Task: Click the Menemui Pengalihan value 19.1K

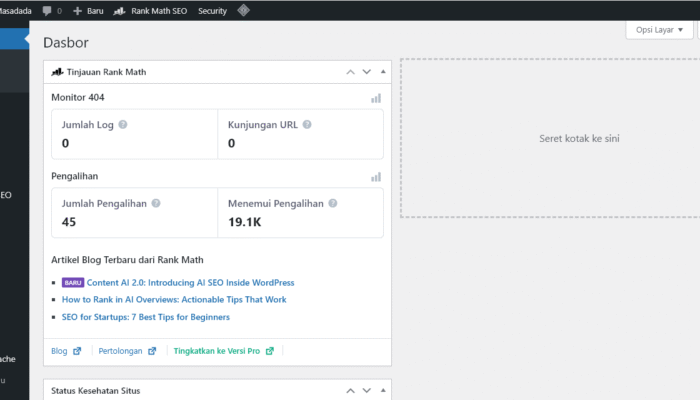Action: point(245,222)
